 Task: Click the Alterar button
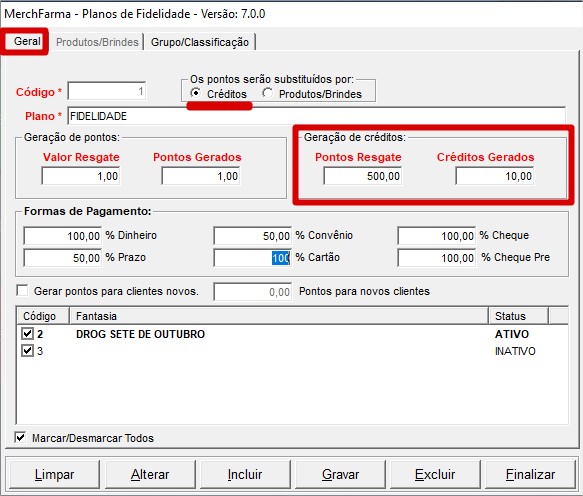coord(150,474)
